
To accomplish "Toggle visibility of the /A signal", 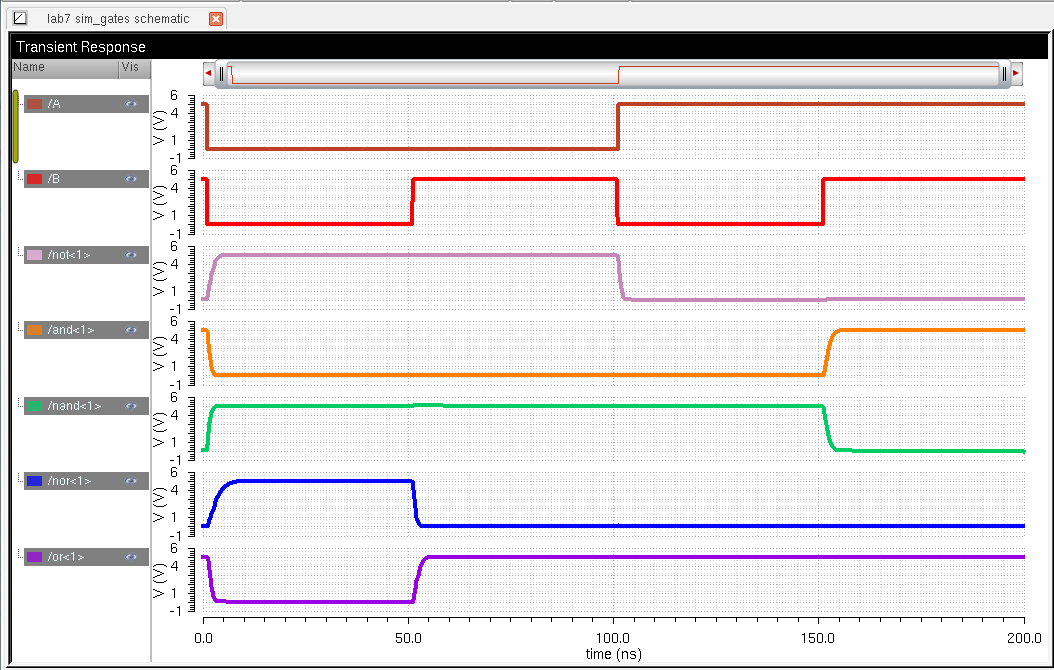I will (131, 104).
